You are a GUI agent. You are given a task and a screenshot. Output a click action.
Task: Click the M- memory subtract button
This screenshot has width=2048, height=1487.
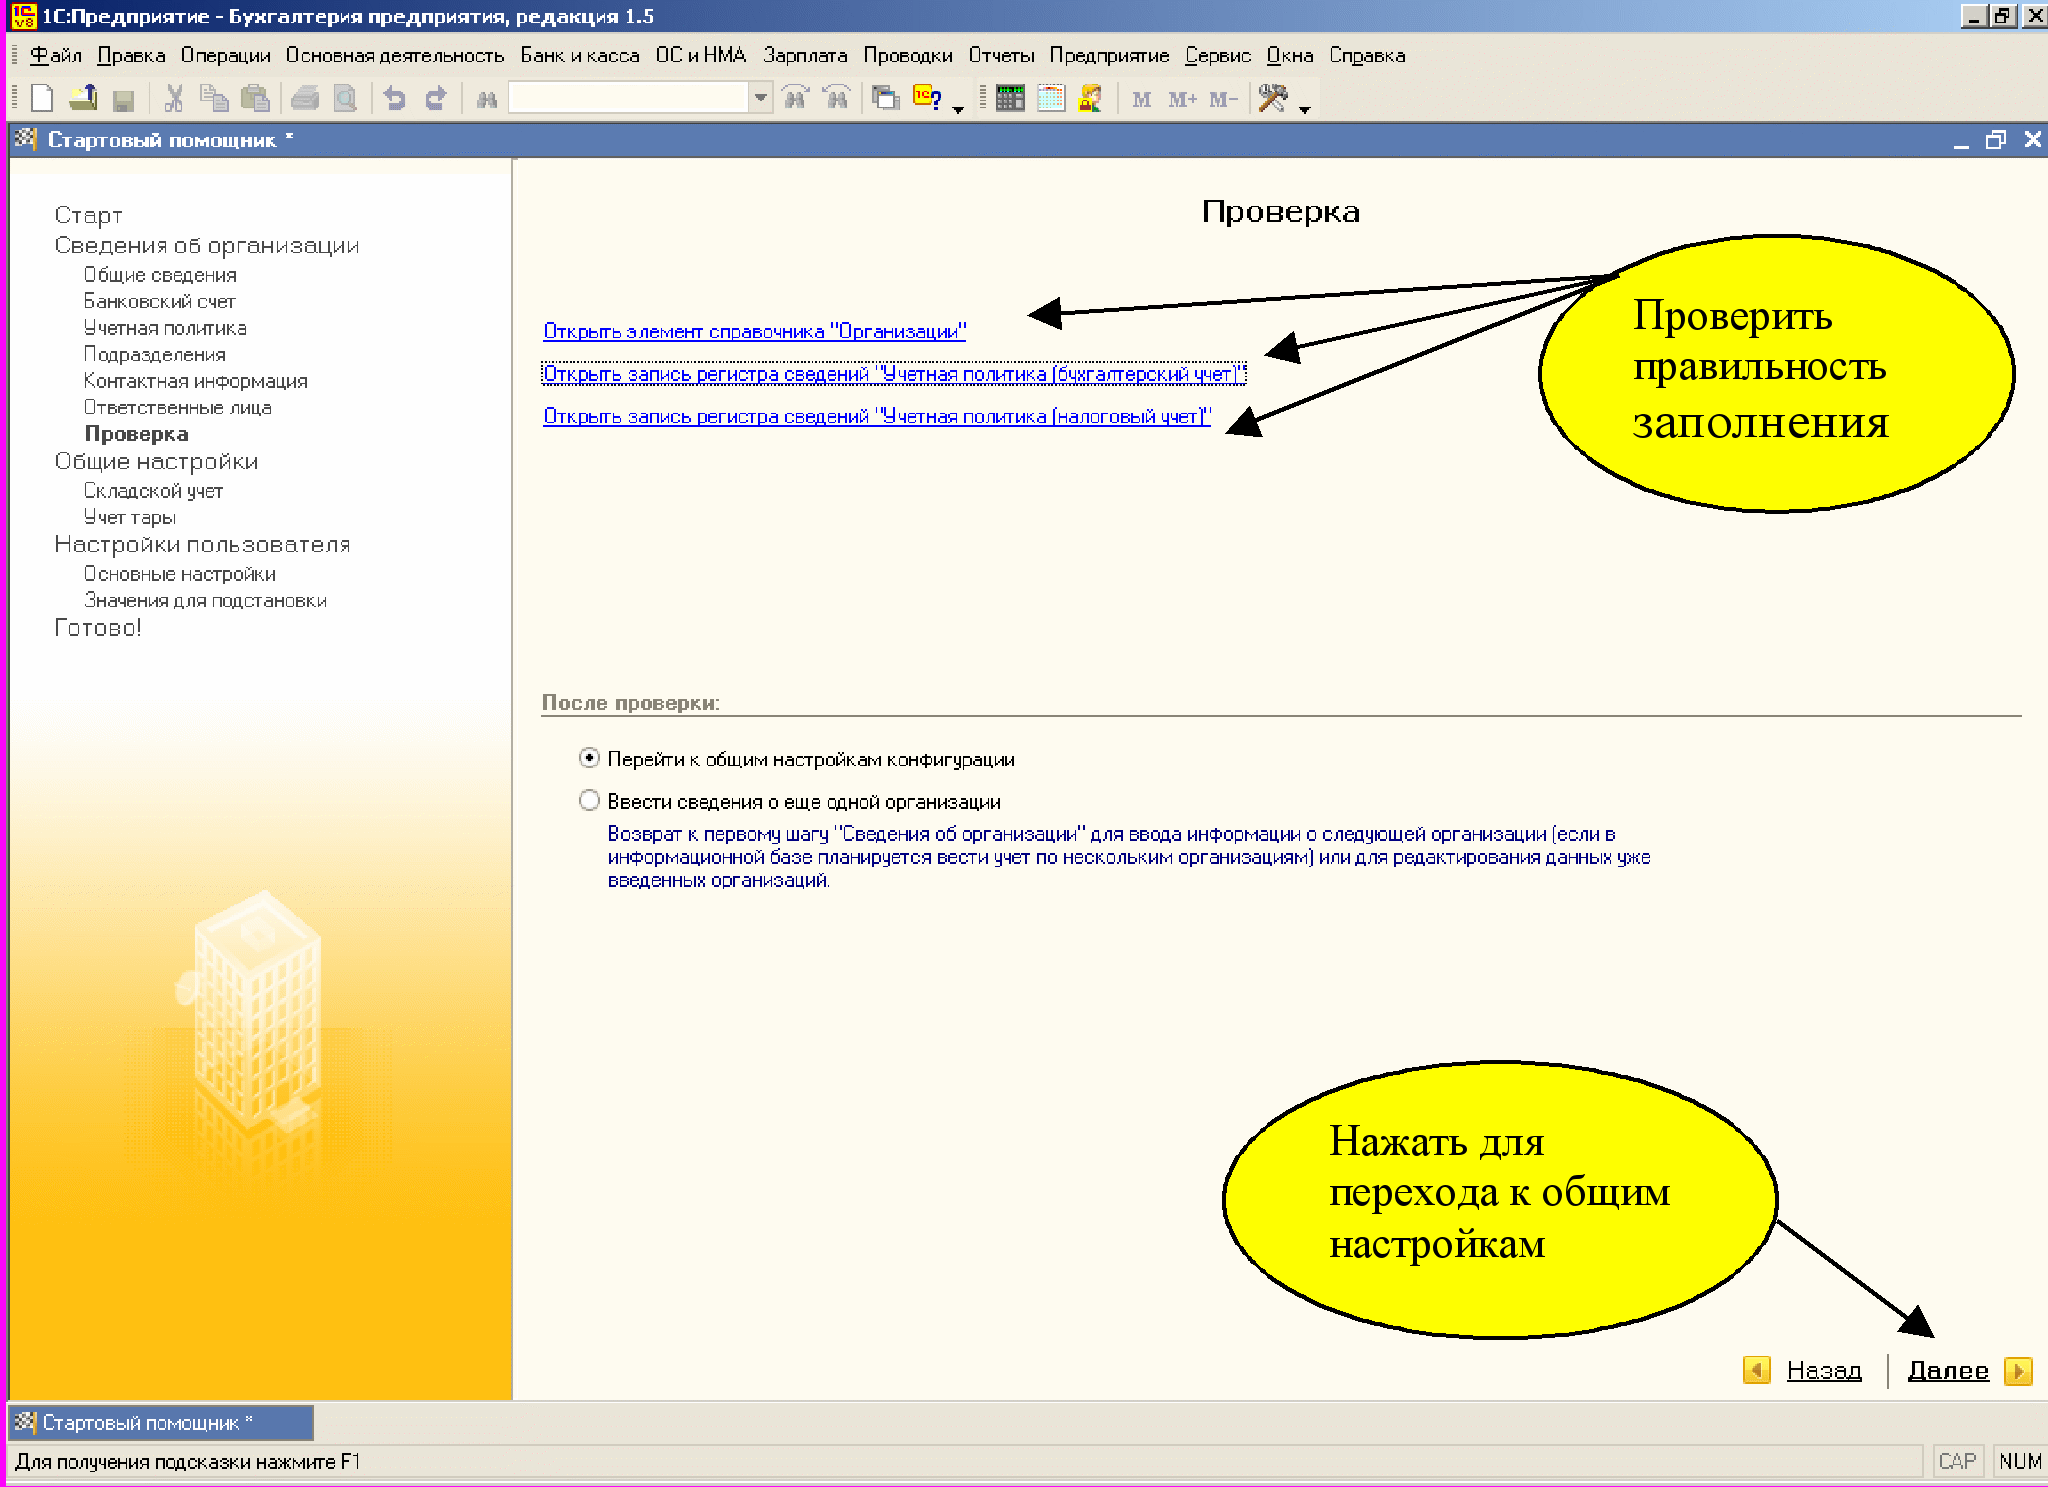point(1223,99)
